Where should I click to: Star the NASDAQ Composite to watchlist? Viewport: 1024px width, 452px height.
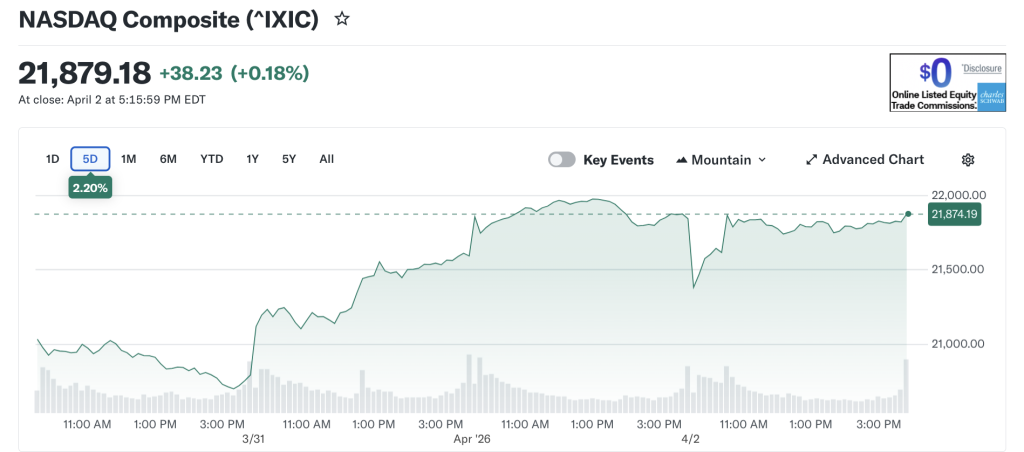(x=342, y=19)
